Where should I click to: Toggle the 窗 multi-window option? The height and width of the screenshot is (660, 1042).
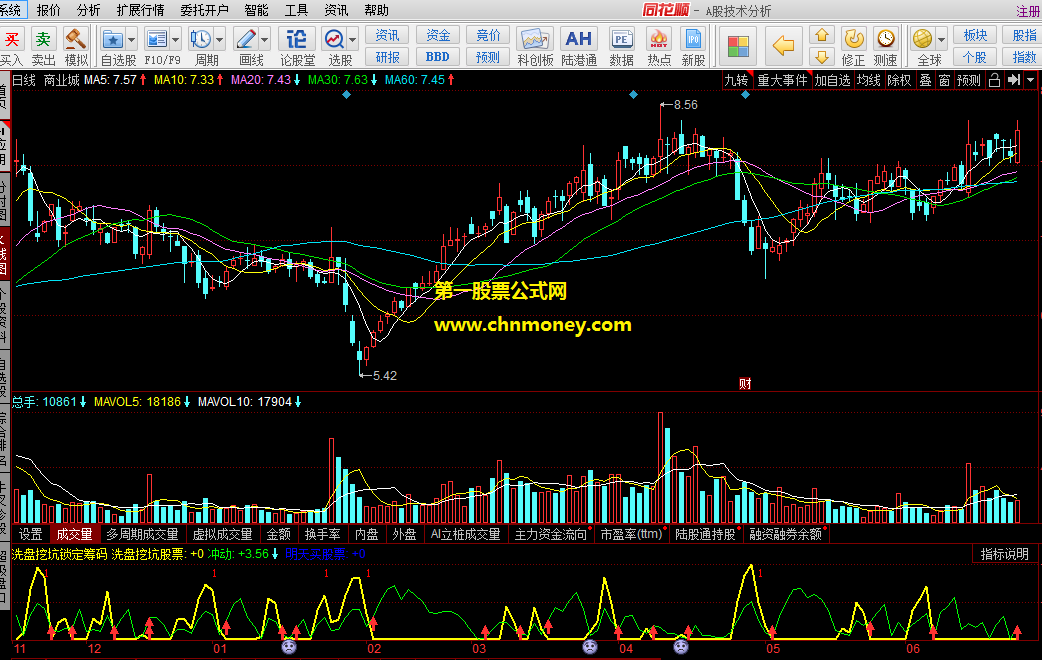944,80
